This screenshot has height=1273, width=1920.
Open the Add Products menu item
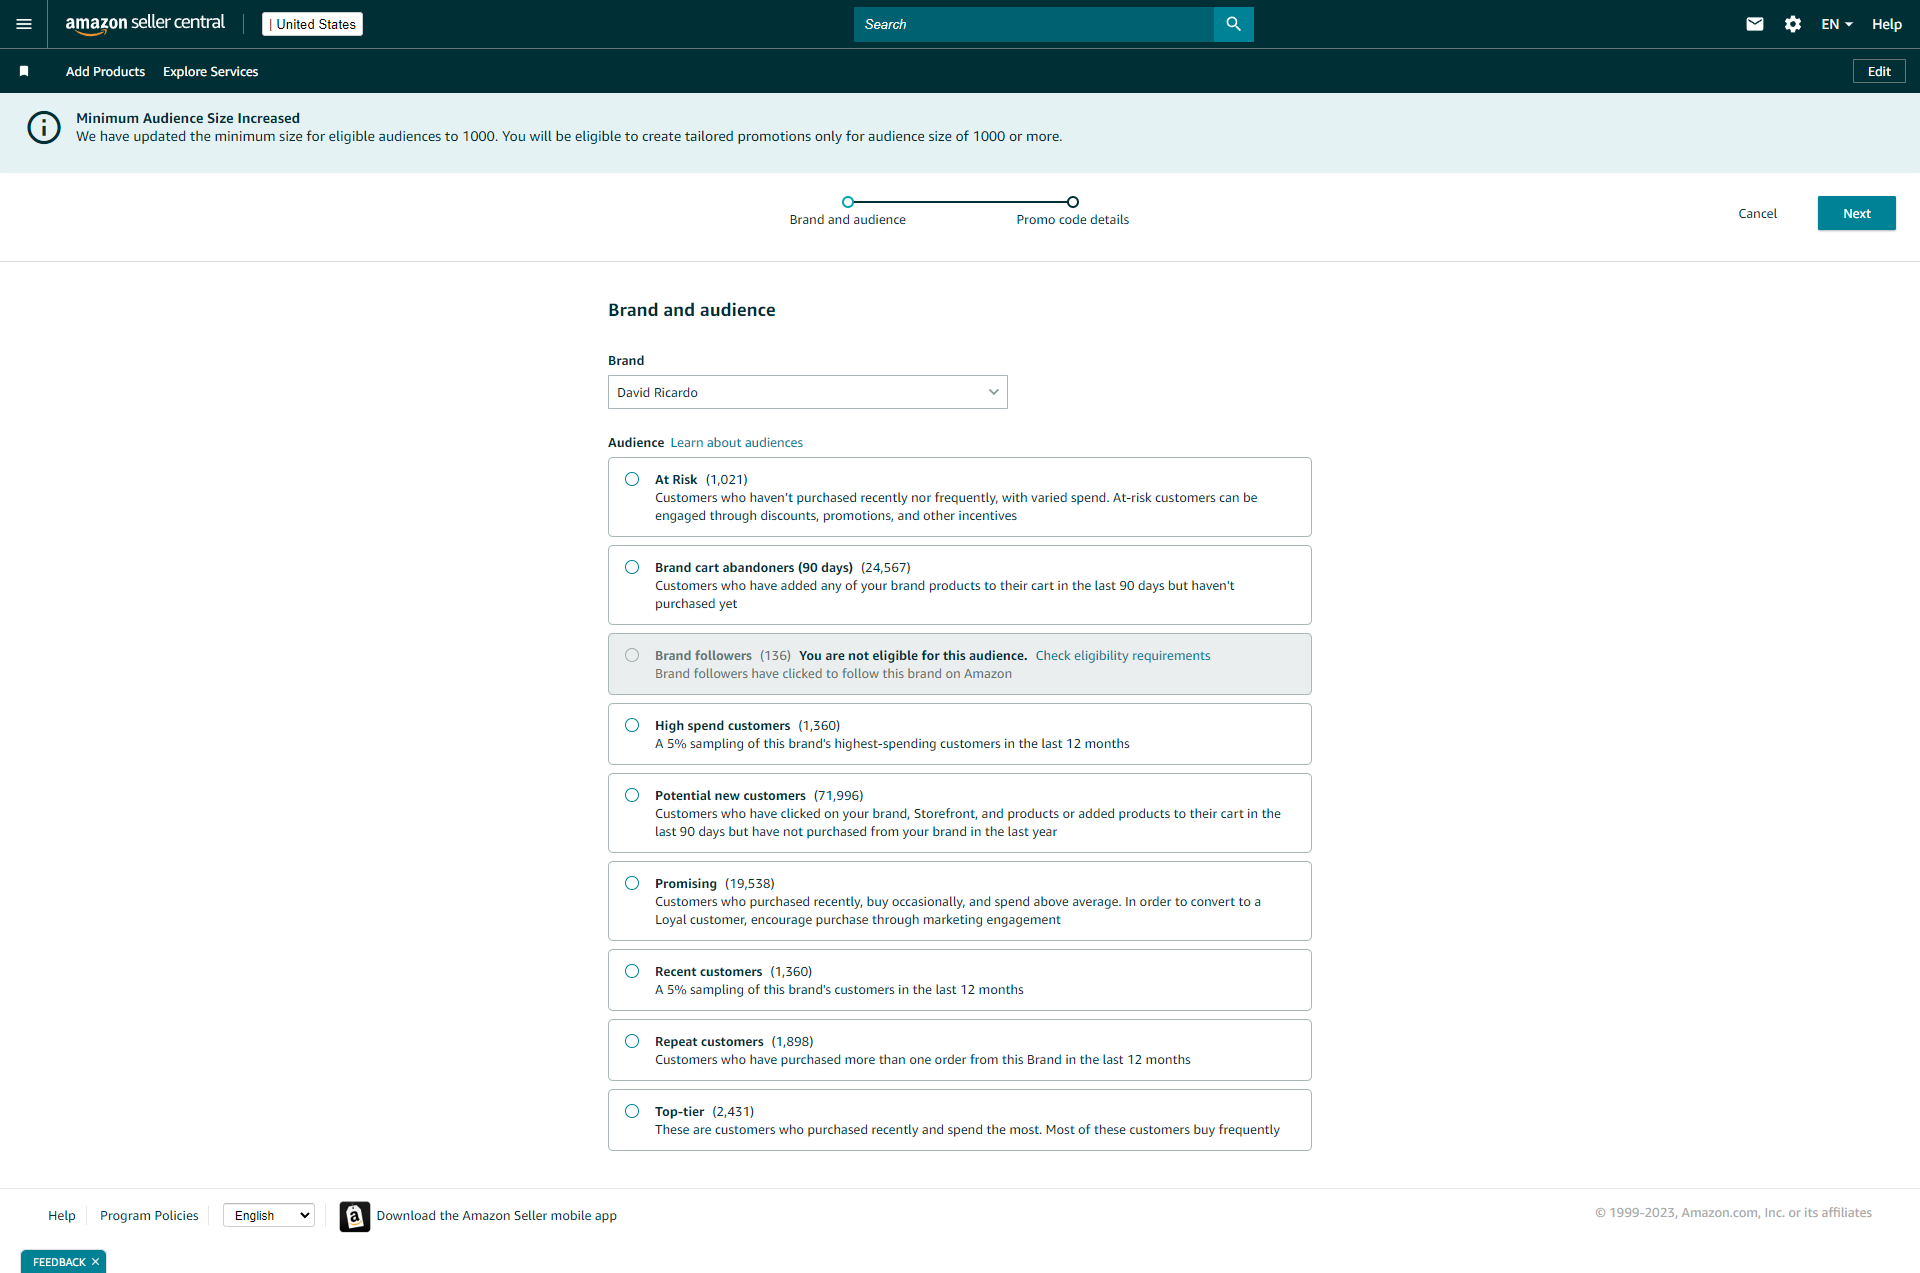105,71
